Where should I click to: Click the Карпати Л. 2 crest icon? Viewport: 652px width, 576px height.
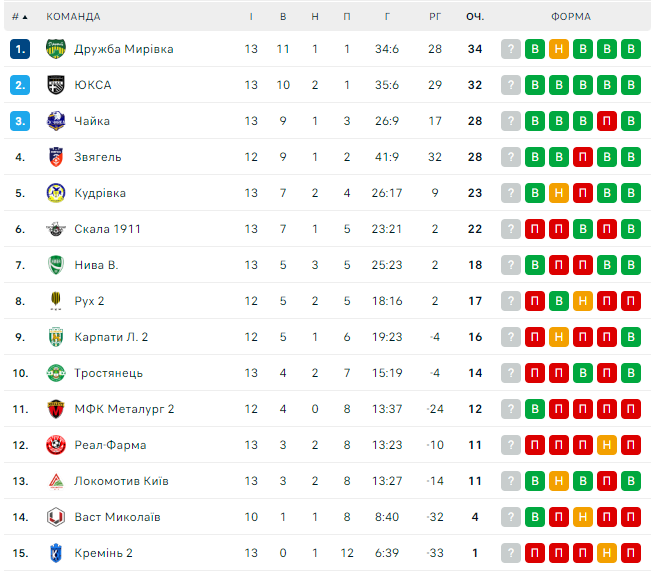pyautogui.click(x=56, y=337)
